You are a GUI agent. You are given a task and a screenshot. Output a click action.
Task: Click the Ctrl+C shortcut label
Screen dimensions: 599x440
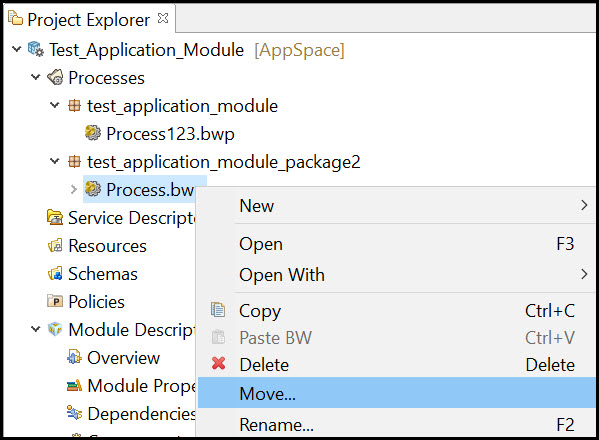pos(550,311)
